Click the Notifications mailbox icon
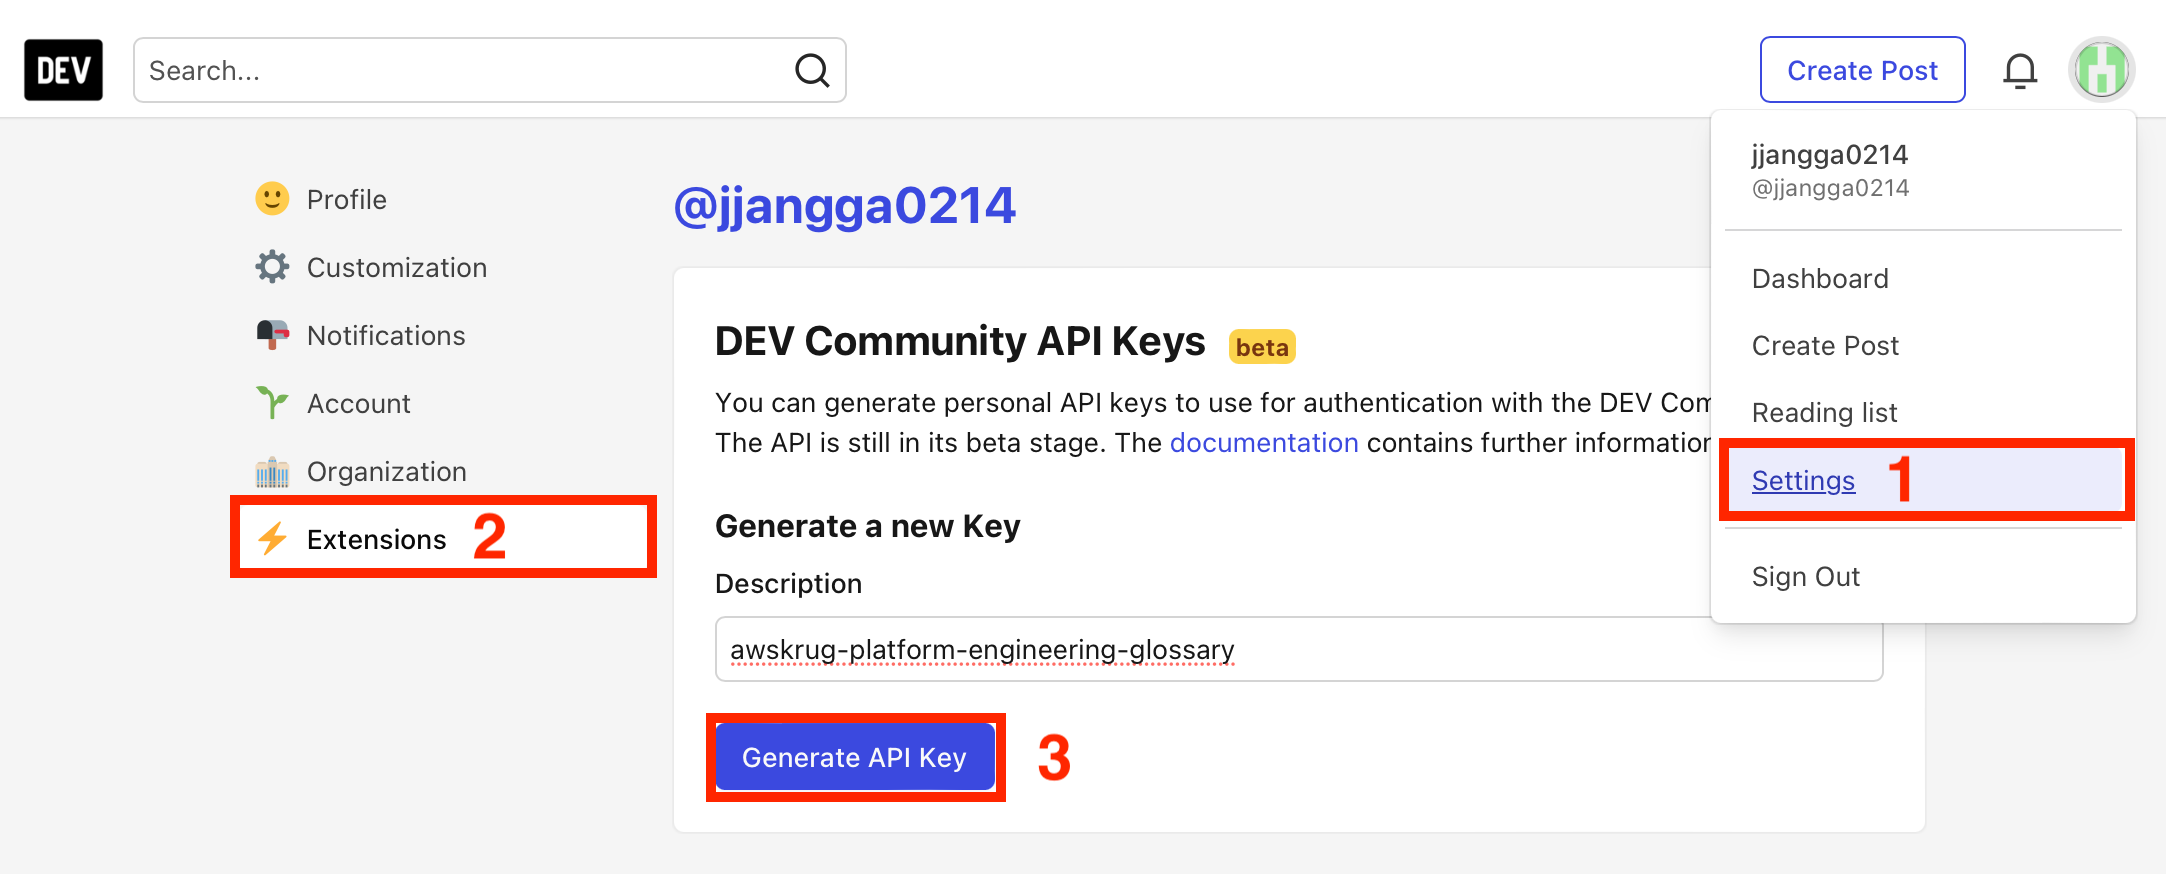The width and height of the screenshot is (2166, 874). pos(272,335)
